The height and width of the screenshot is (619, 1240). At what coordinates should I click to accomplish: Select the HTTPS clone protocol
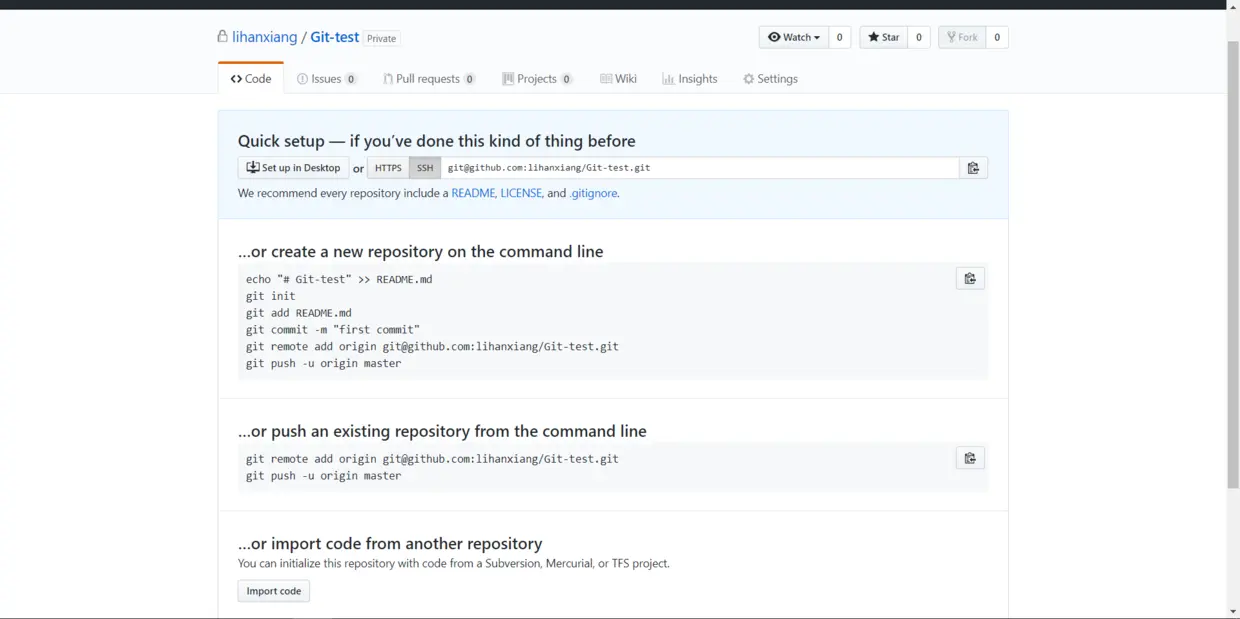[388, 168]
